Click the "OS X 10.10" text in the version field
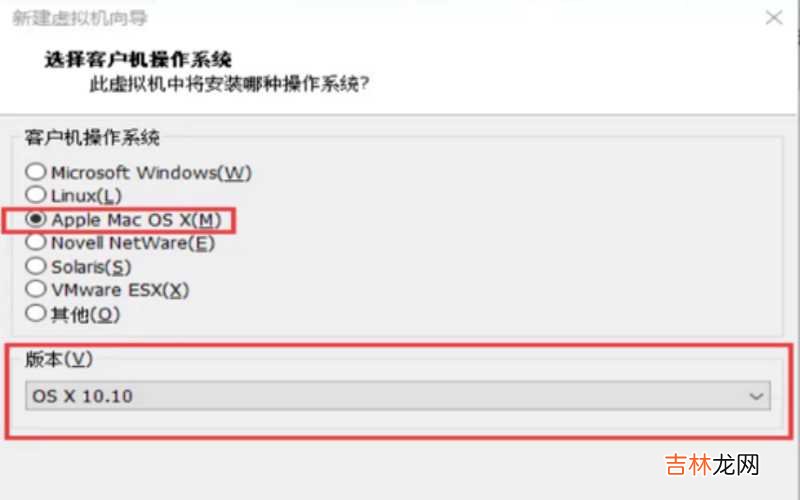Screen dimensions: 800x500 [82, 396]
